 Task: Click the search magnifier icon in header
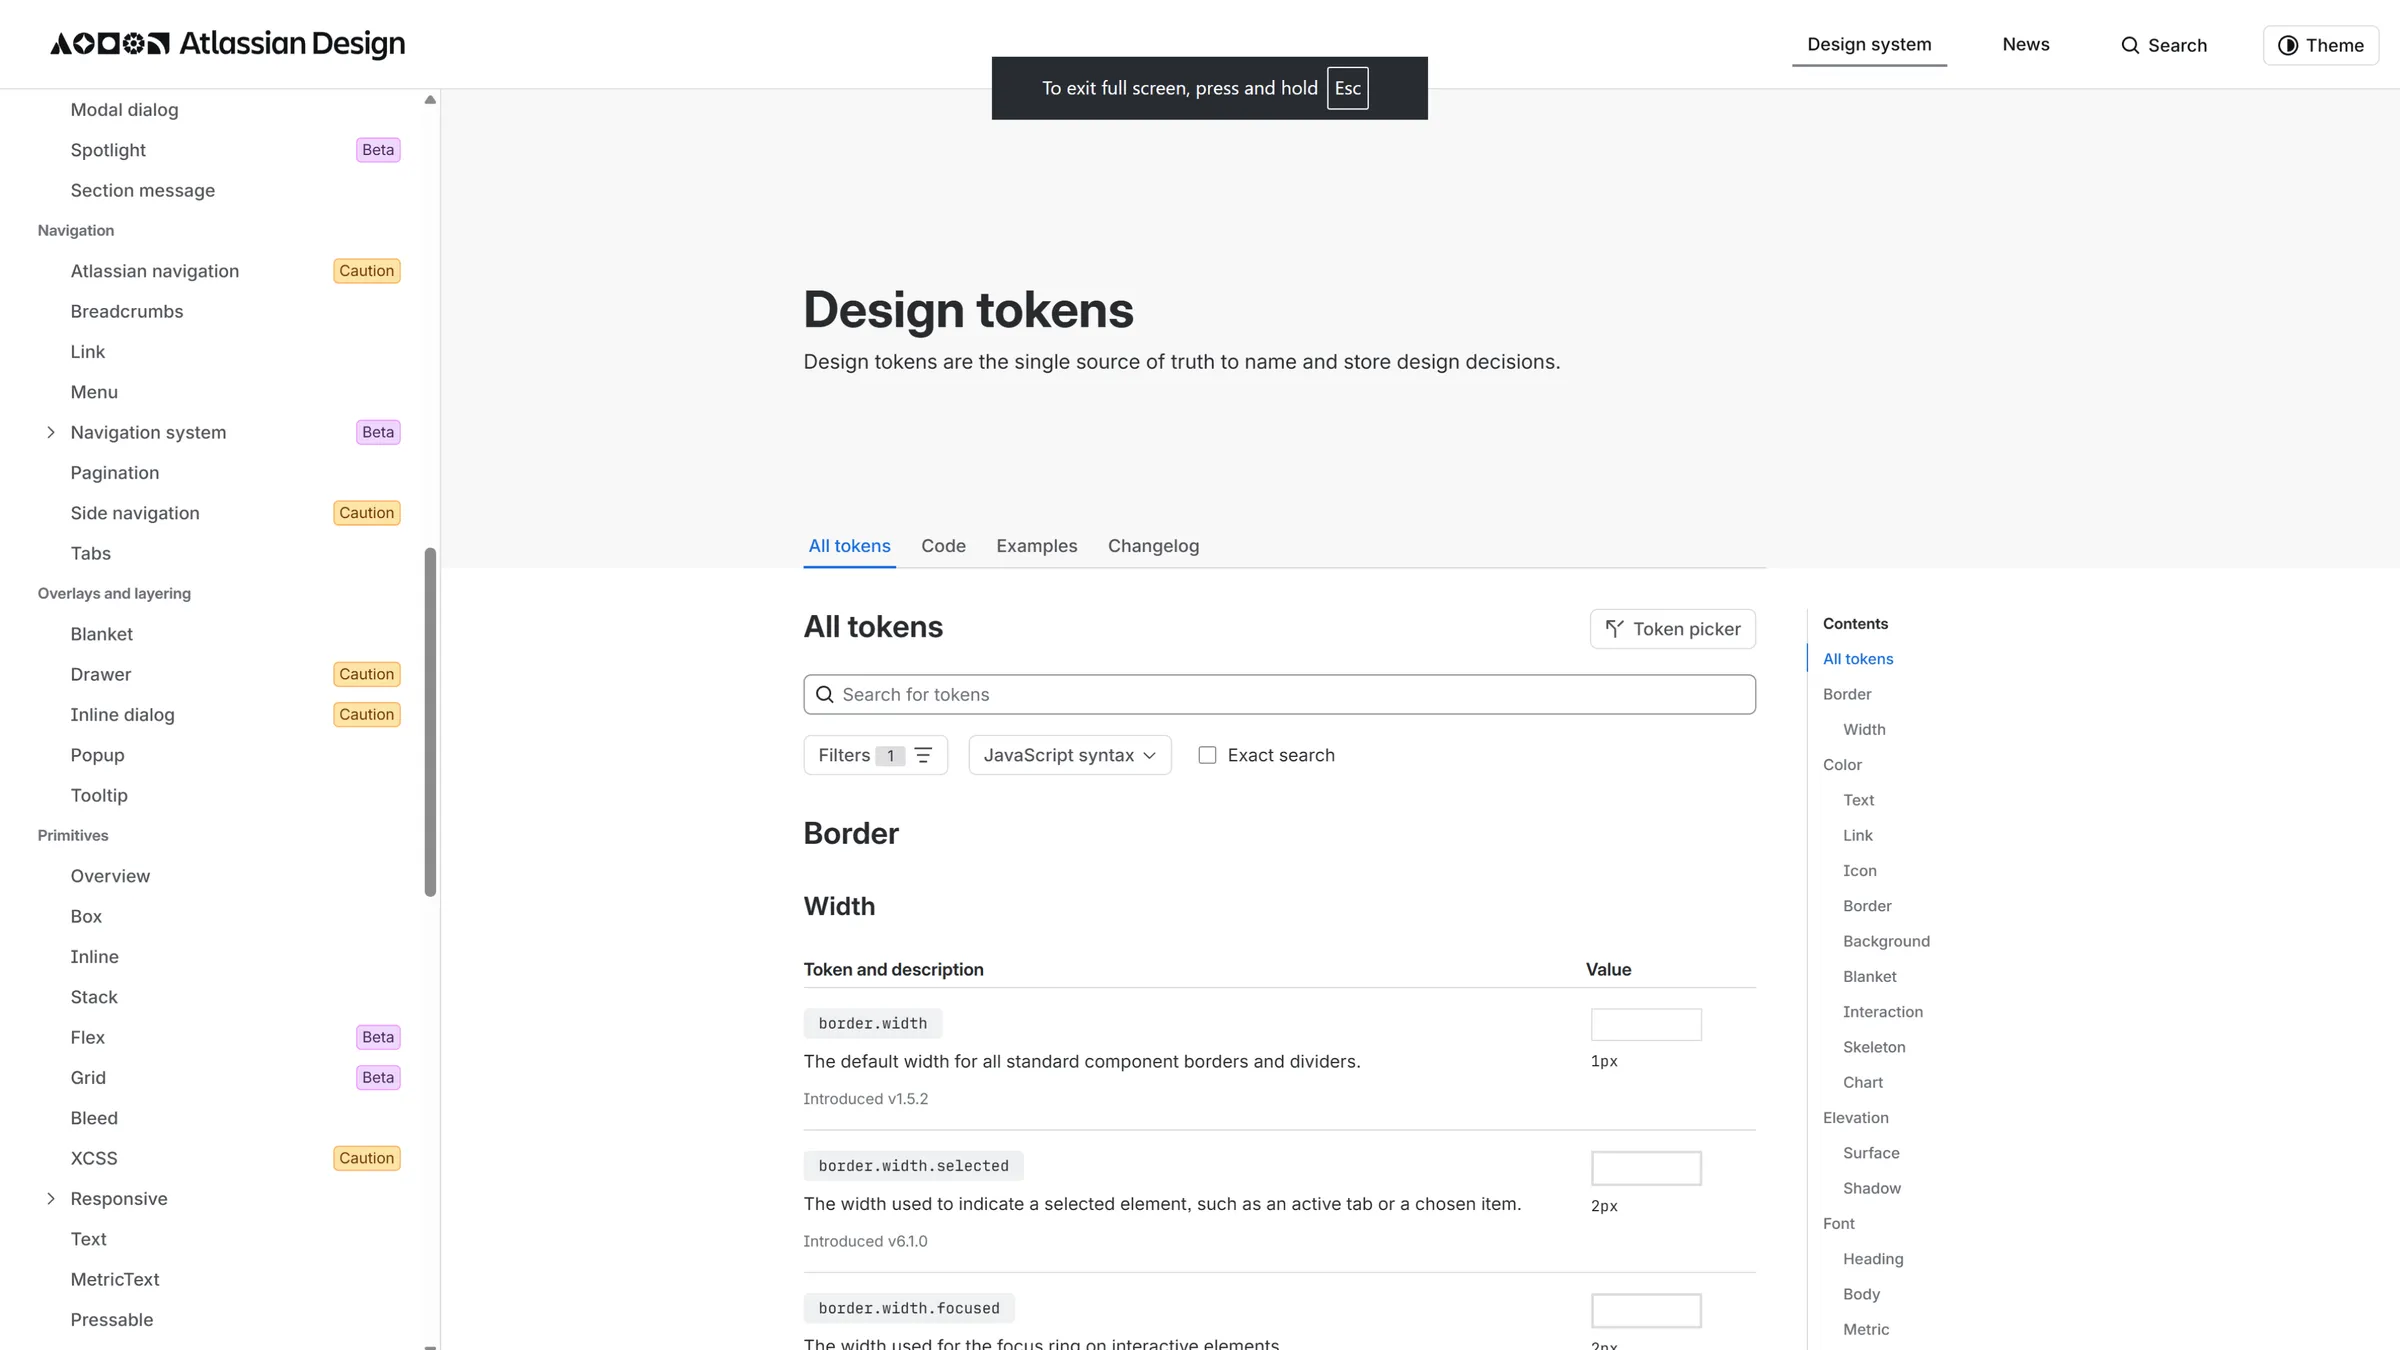click(2130, 45)
